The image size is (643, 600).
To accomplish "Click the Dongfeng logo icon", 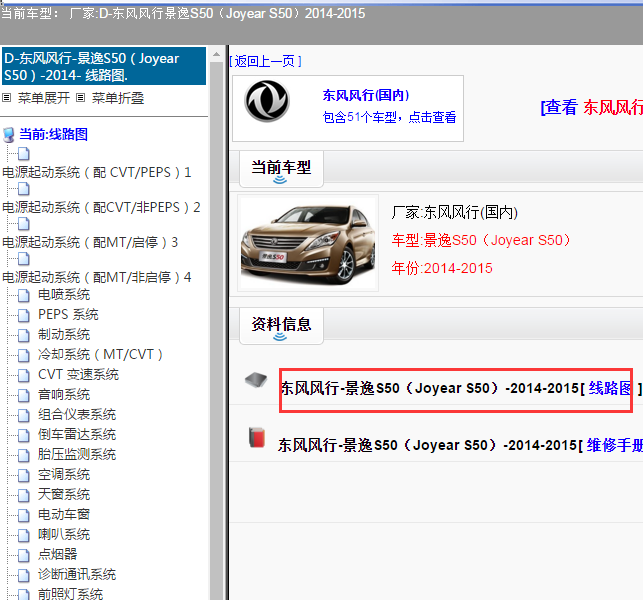I will click(x=267, y=101).
